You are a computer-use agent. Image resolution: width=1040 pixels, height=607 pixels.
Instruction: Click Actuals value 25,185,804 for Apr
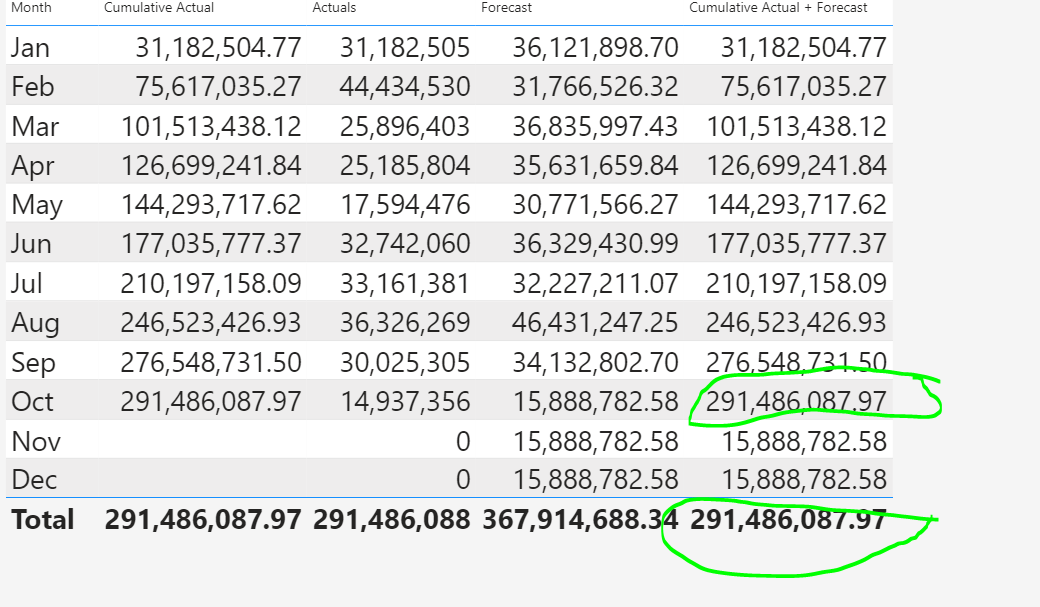point(405,166)
